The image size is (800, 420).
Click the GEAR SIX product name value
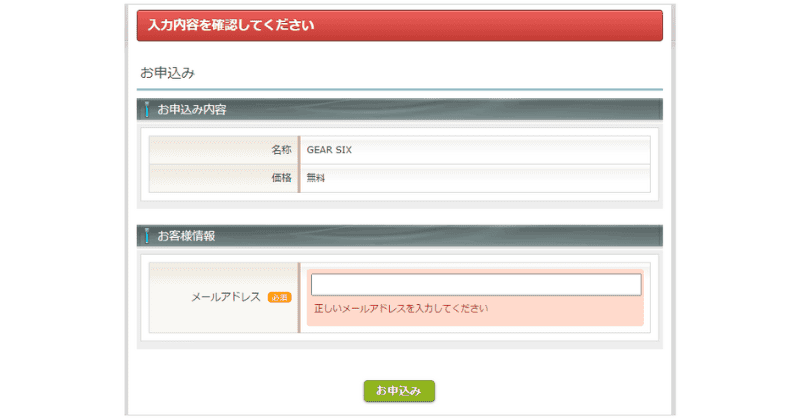(x=329, y=150)
